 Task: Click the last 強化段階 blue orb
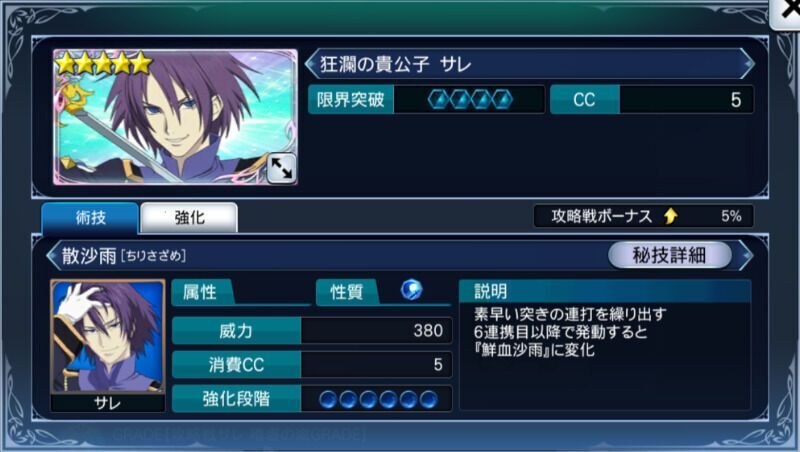(x=429, y=399)
